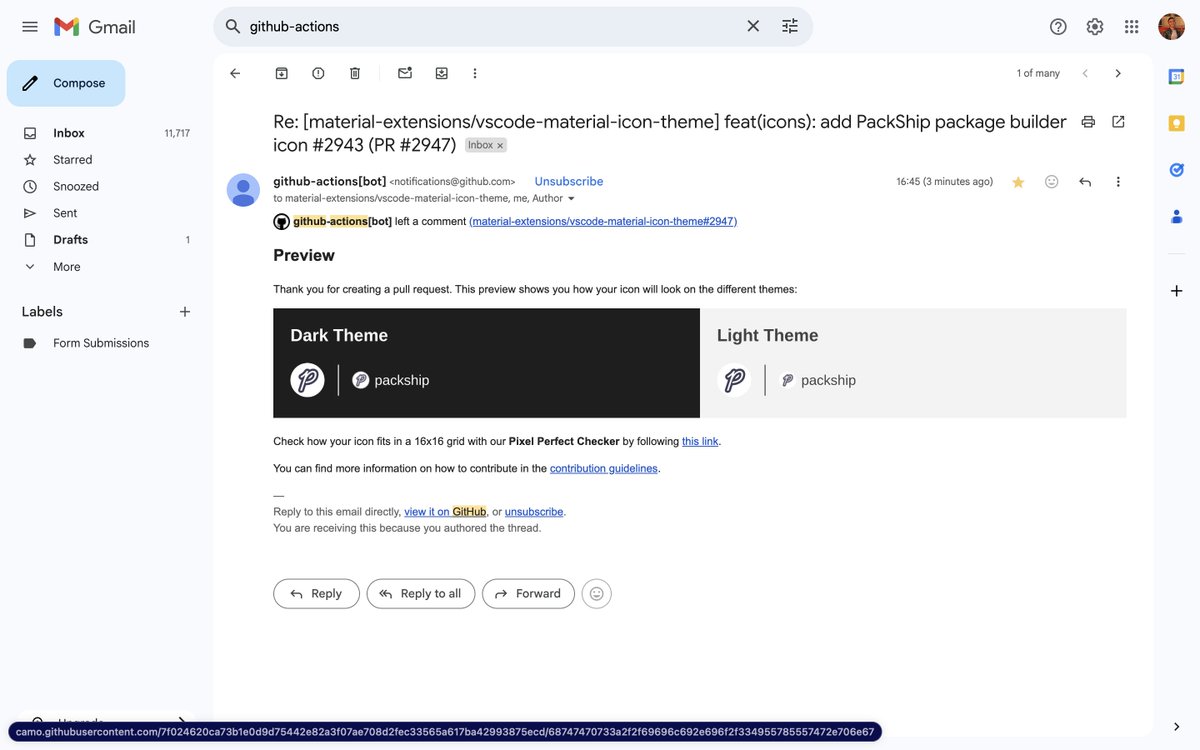Open the toolbar More options menu
Viewport: 1200px width, 750px height.
tap(475, 73)
